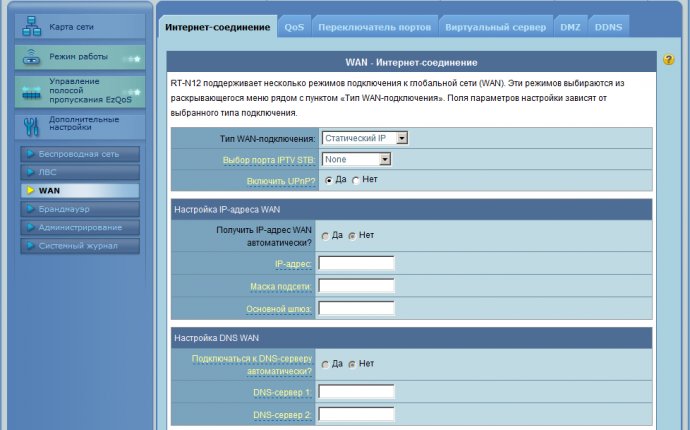690x430 pixels.
Task: Open Управление полосой пропускания EzQoS
Action: click(80, 92)
